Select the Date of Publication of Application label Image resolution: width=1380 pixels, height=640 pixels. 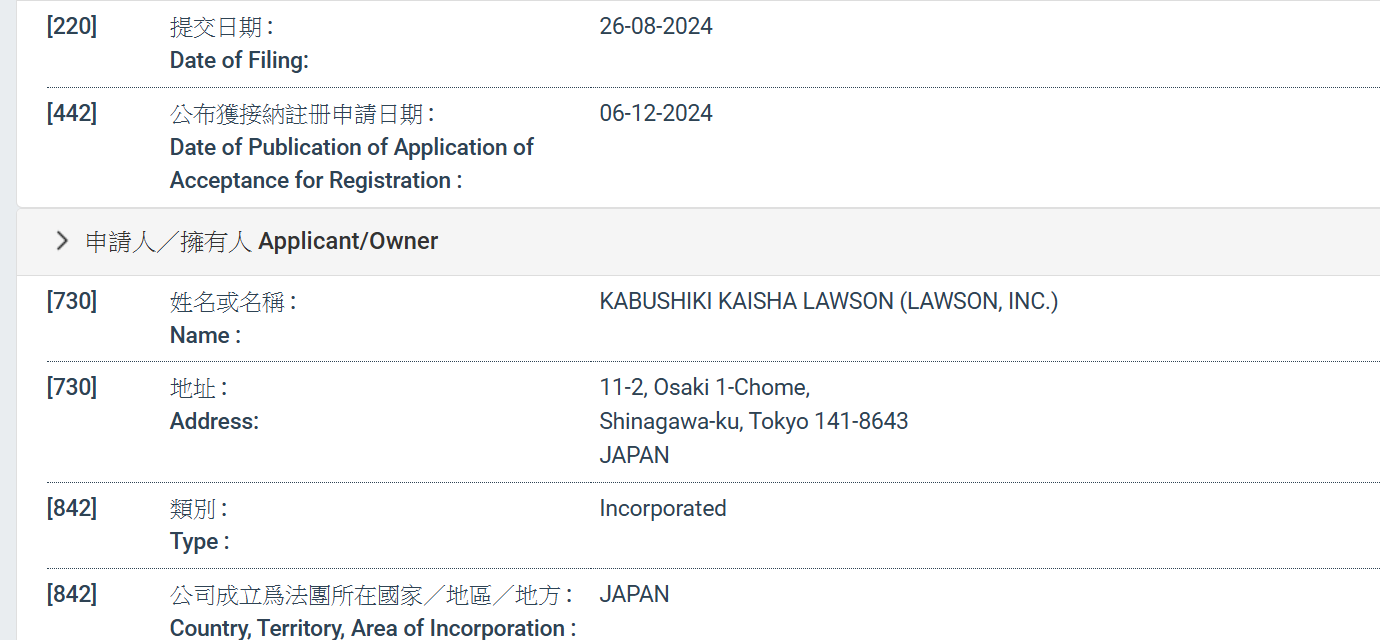(351, 147)
